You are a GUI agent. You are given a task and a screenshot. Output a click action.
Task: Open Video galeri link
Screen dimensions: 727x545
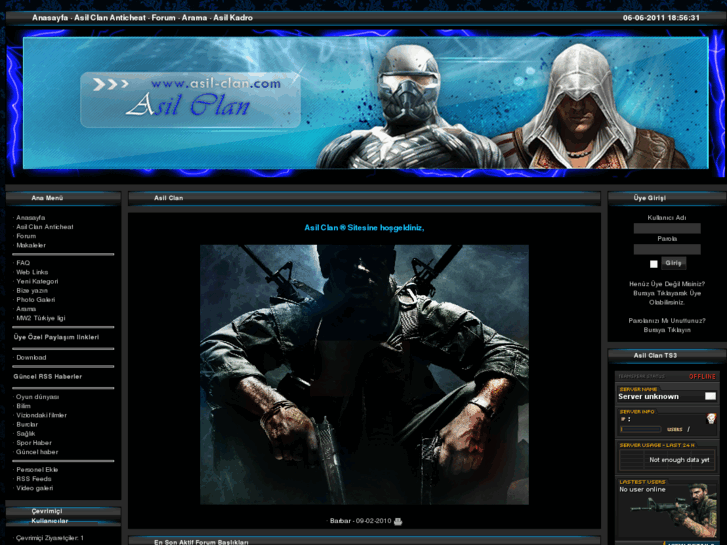[35, 488]
